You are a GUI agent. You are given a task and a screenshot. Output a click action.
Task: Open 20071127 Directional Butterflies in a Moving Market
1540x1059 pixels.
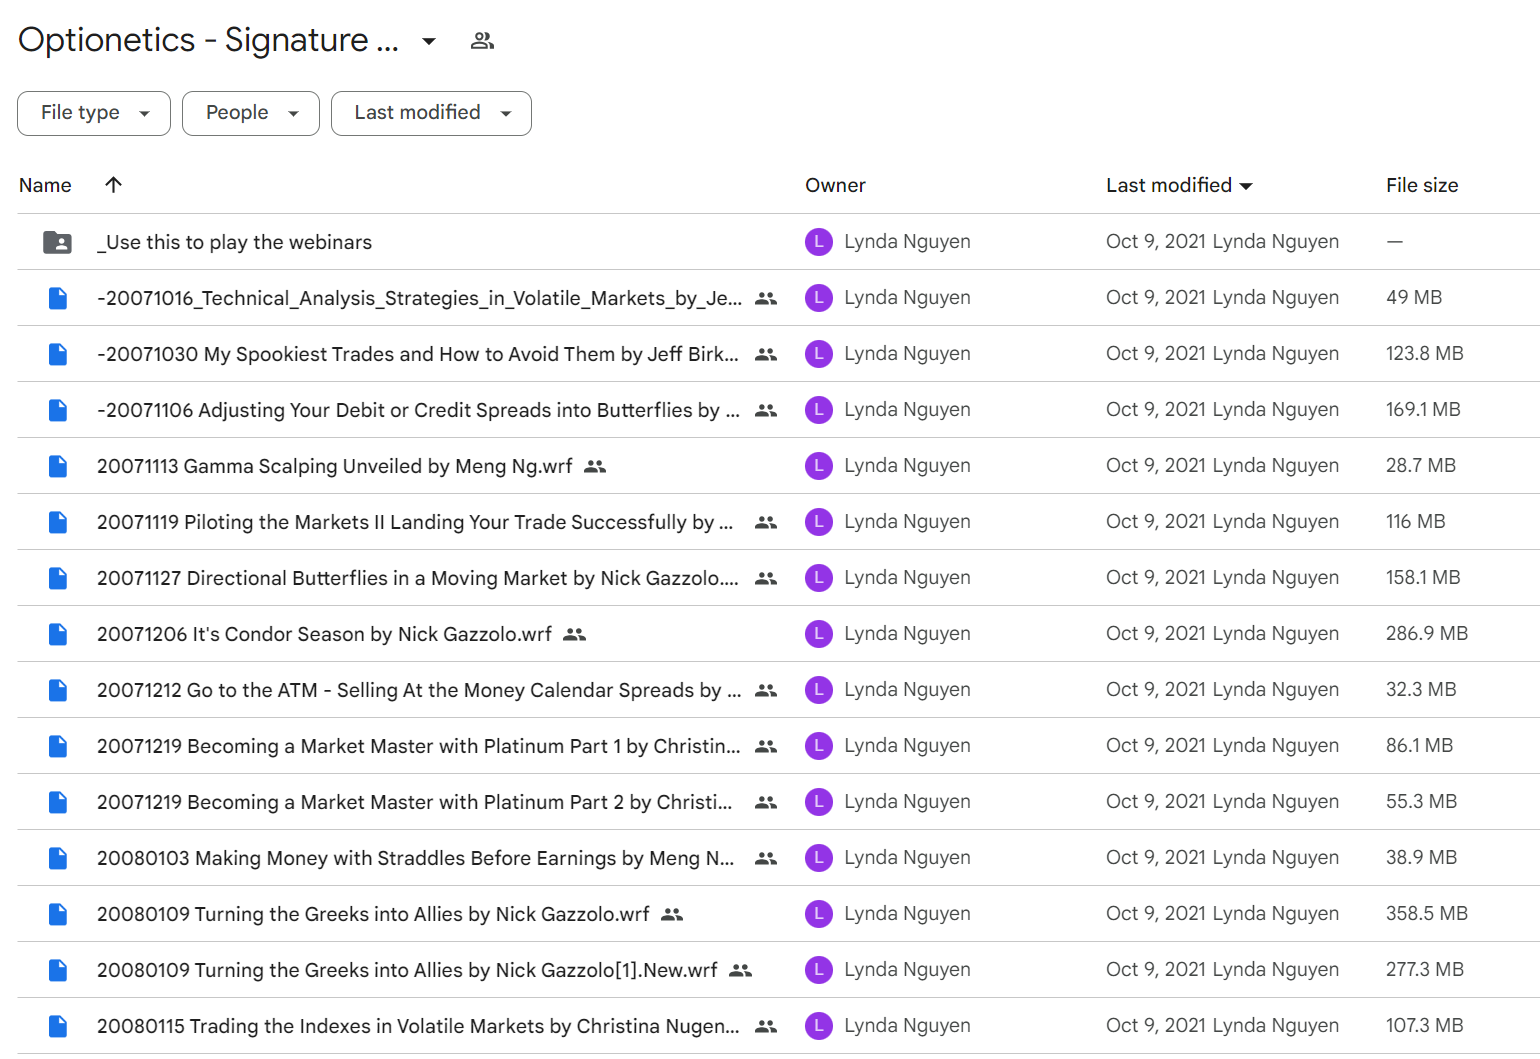pos(418,578)
